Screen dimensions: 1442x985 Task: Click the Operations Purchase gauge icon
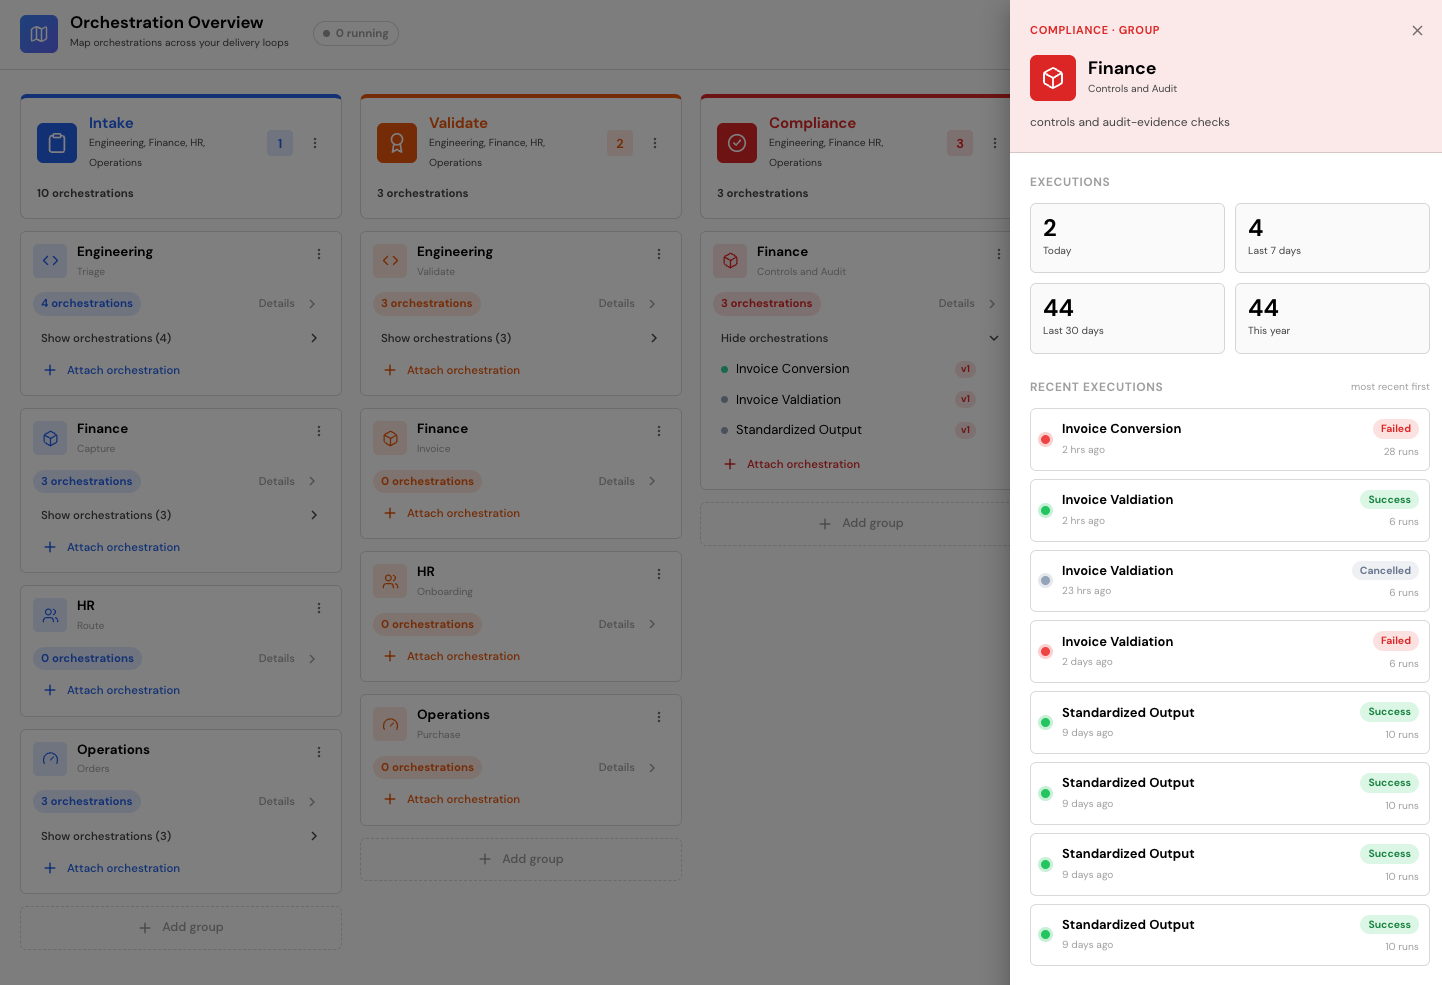click(x=390, y=724)
